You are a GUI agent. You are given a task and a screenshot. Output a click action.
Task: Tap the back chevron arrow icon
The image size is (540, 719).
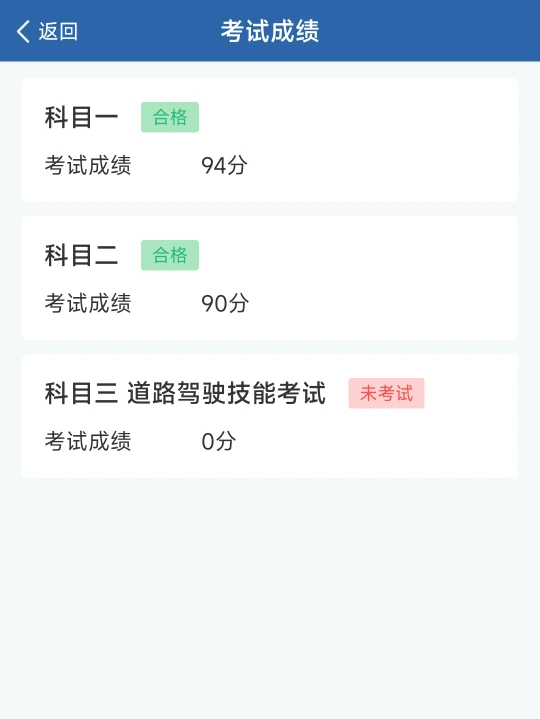coord(23,31)
